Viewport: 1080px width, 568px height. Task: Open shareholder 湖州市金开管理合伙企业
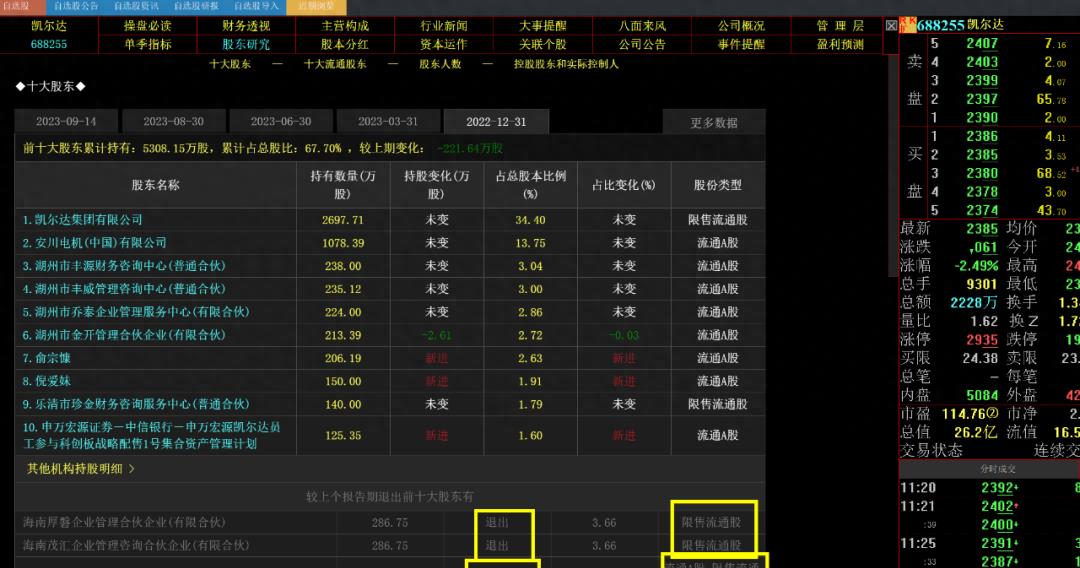point(124,335)
